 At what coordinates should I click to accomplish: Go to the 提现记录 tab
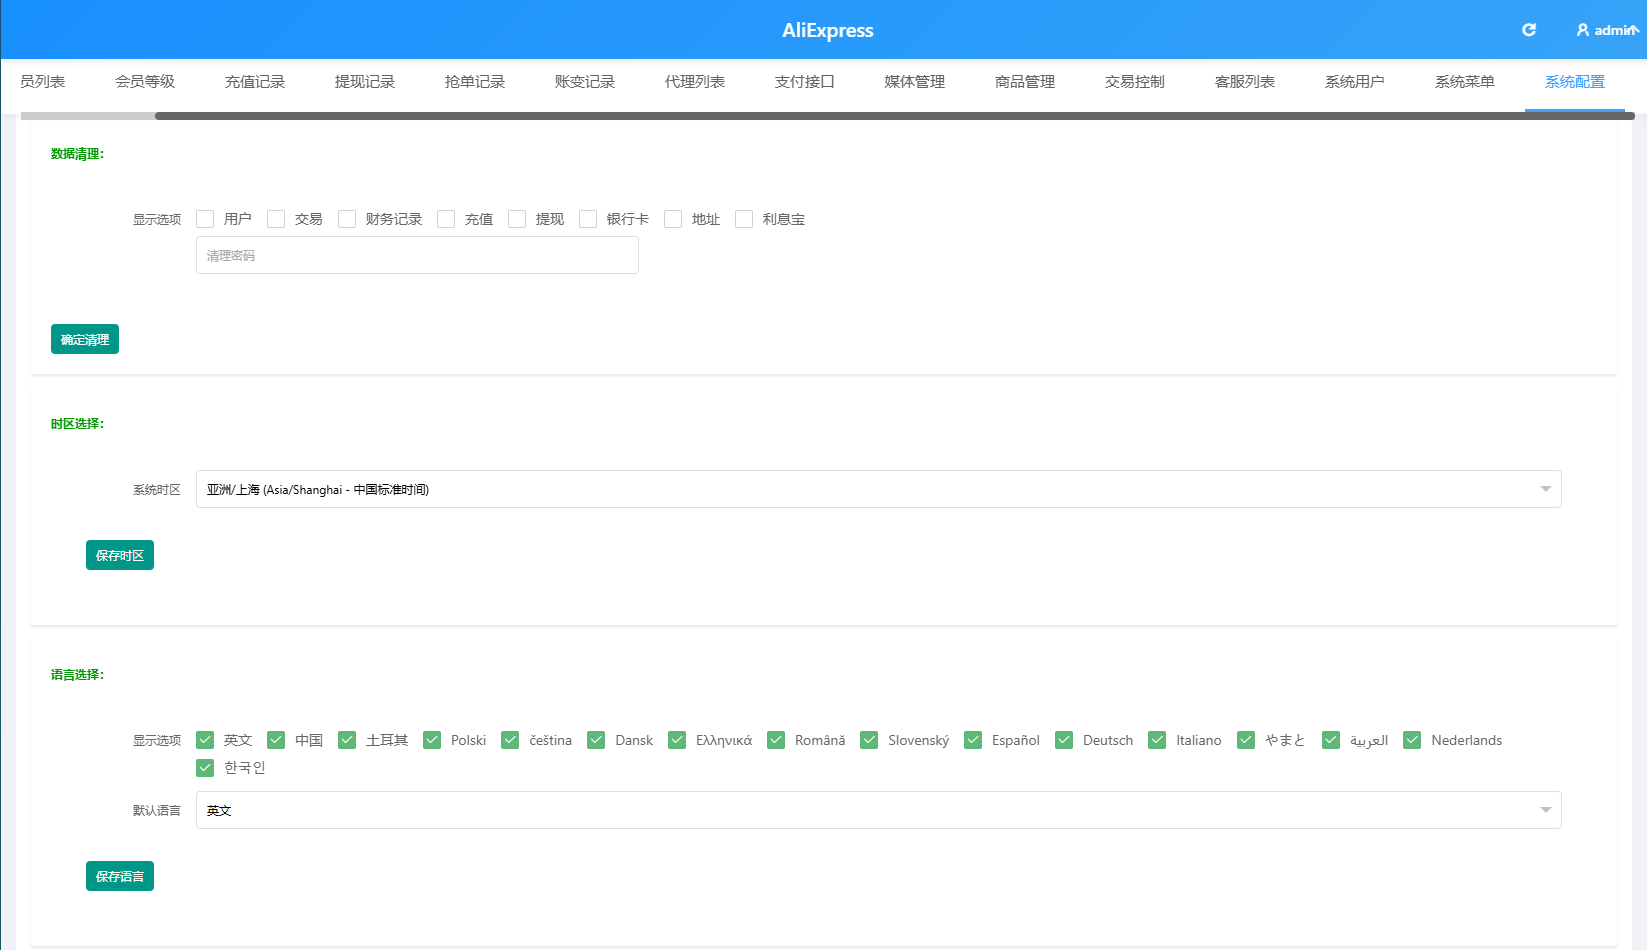(x=365, y=82)
